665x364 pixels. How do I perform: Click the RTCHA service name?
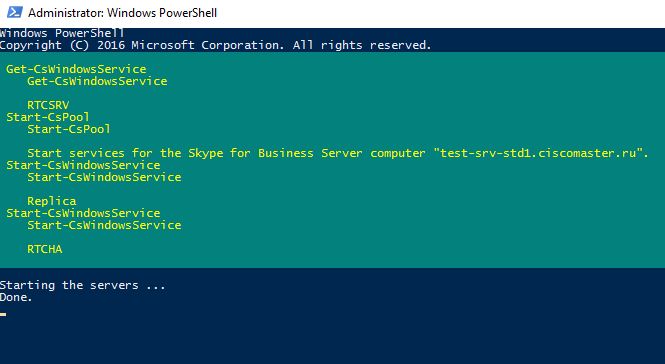(45, 249)
